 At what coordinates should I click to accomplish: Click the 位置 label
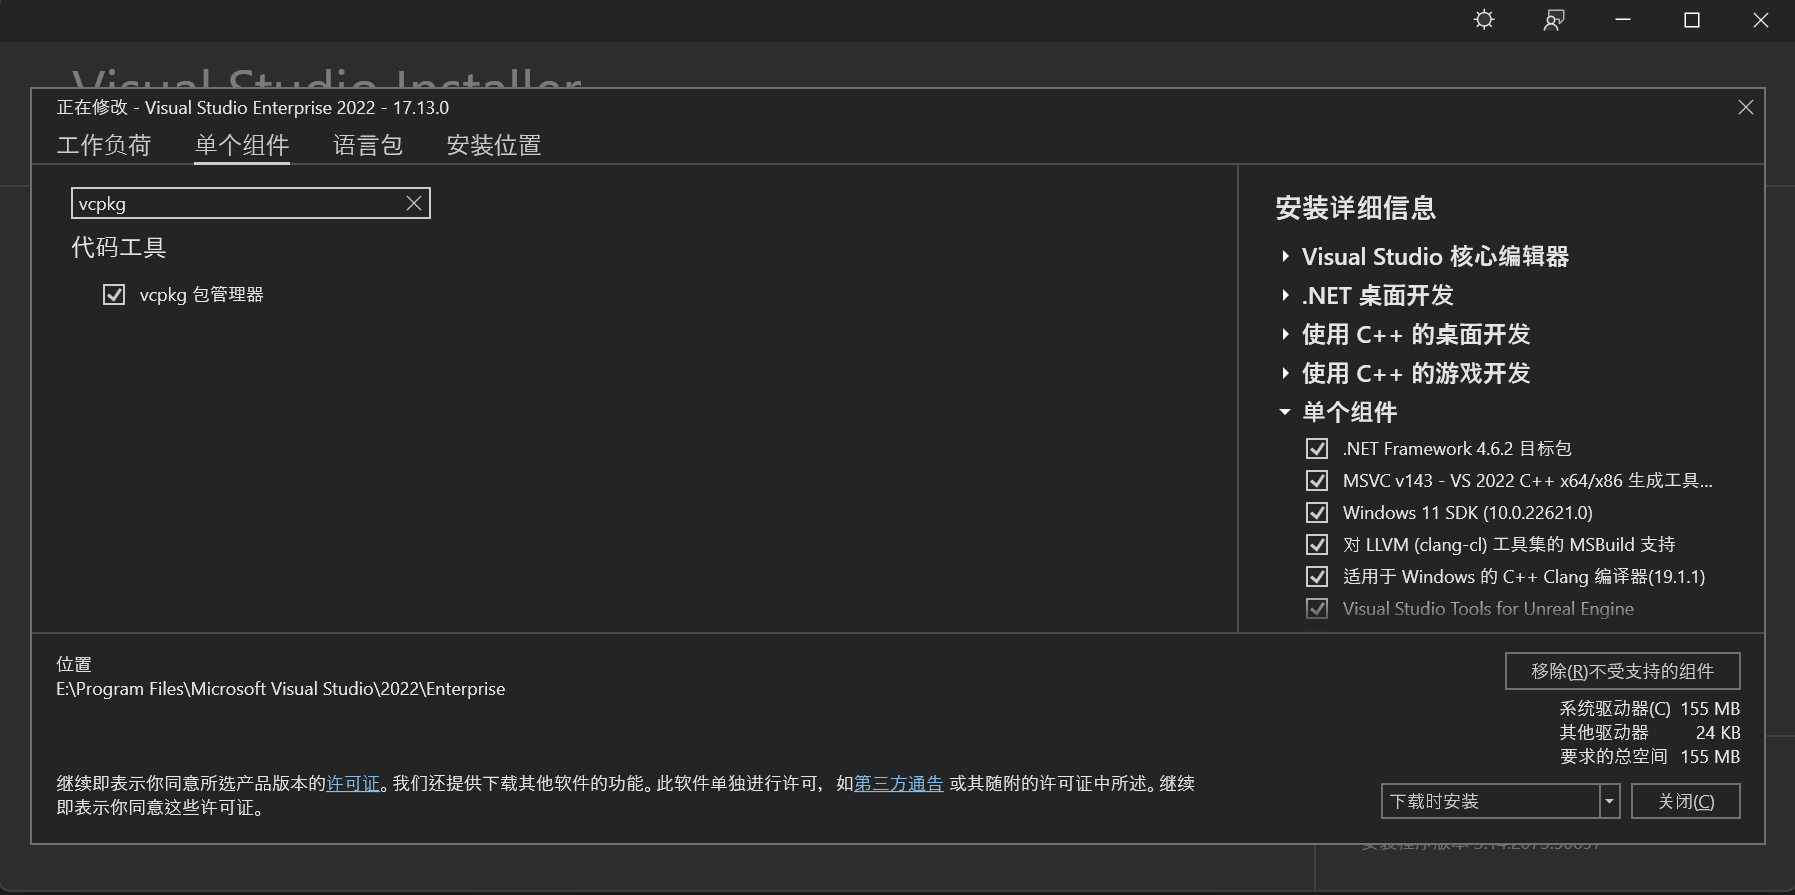74,664
